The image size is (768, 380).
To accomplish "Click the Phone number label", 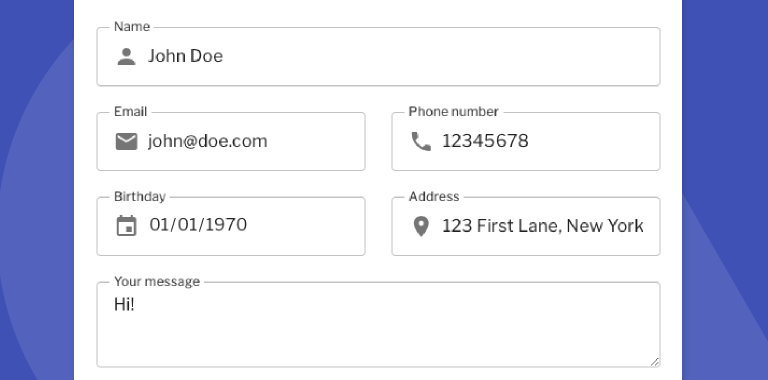I will point(454,112).
